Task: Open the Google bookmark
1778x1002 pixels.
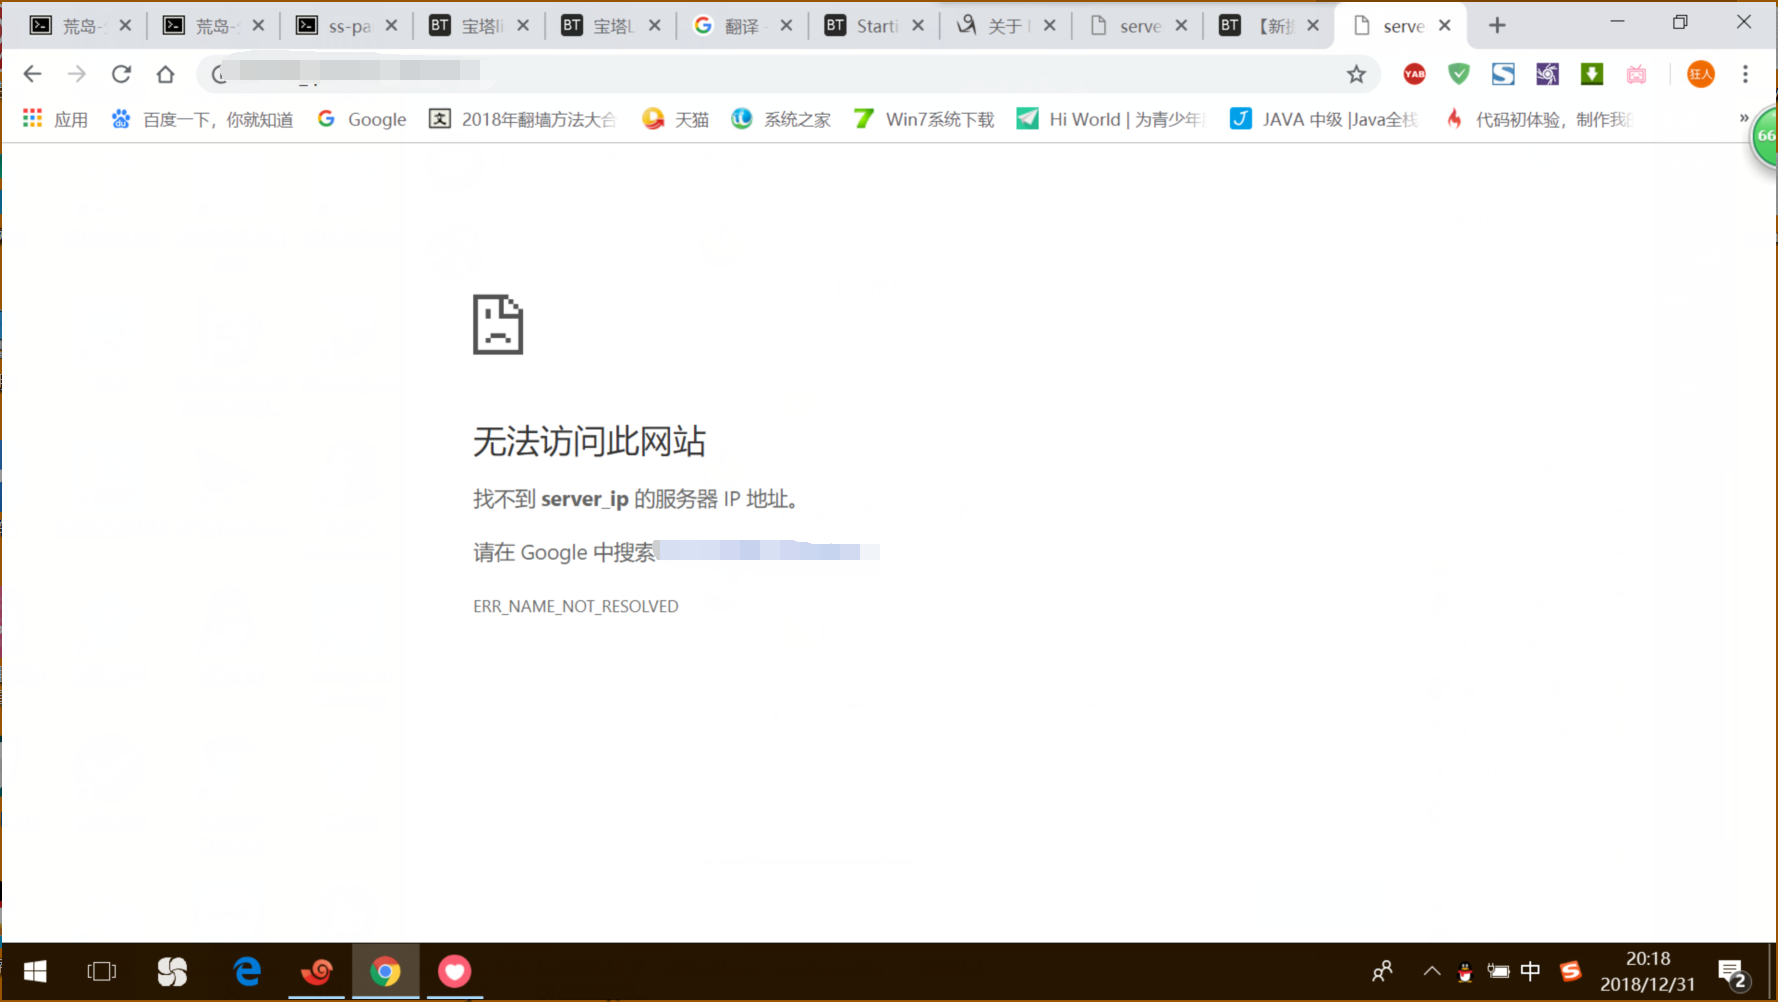Action: [x=361, y=119]
